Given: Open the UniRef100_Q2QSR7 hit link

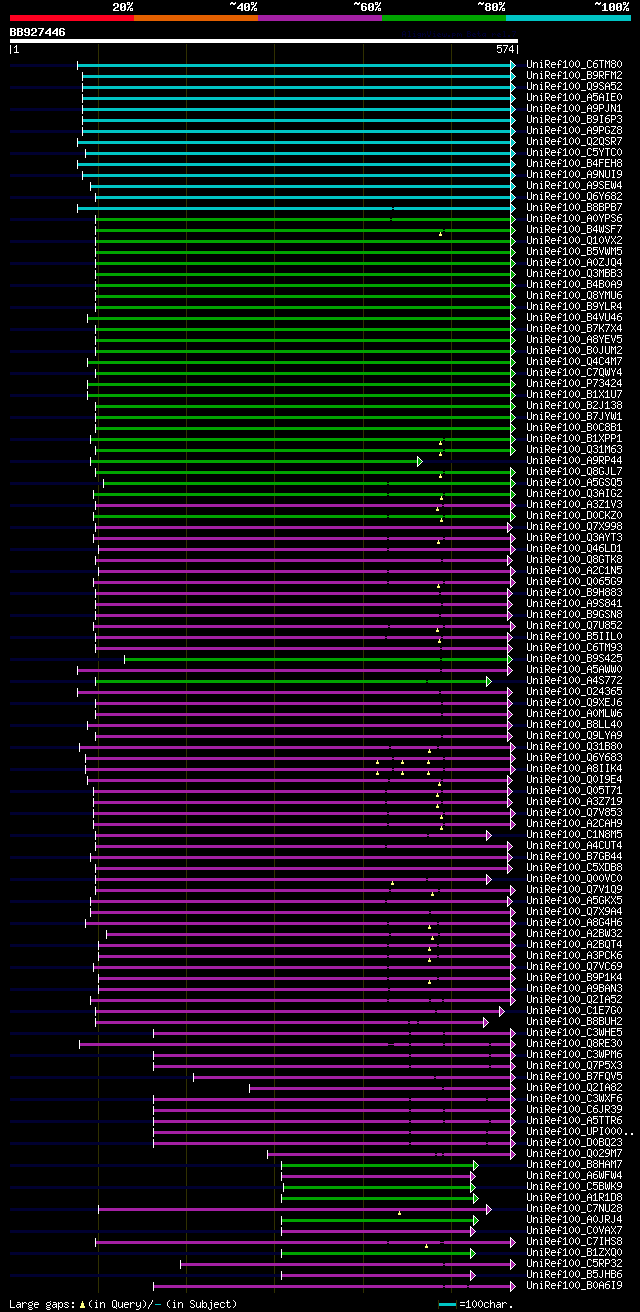Looking at the screenshot, I should (574, 142).
